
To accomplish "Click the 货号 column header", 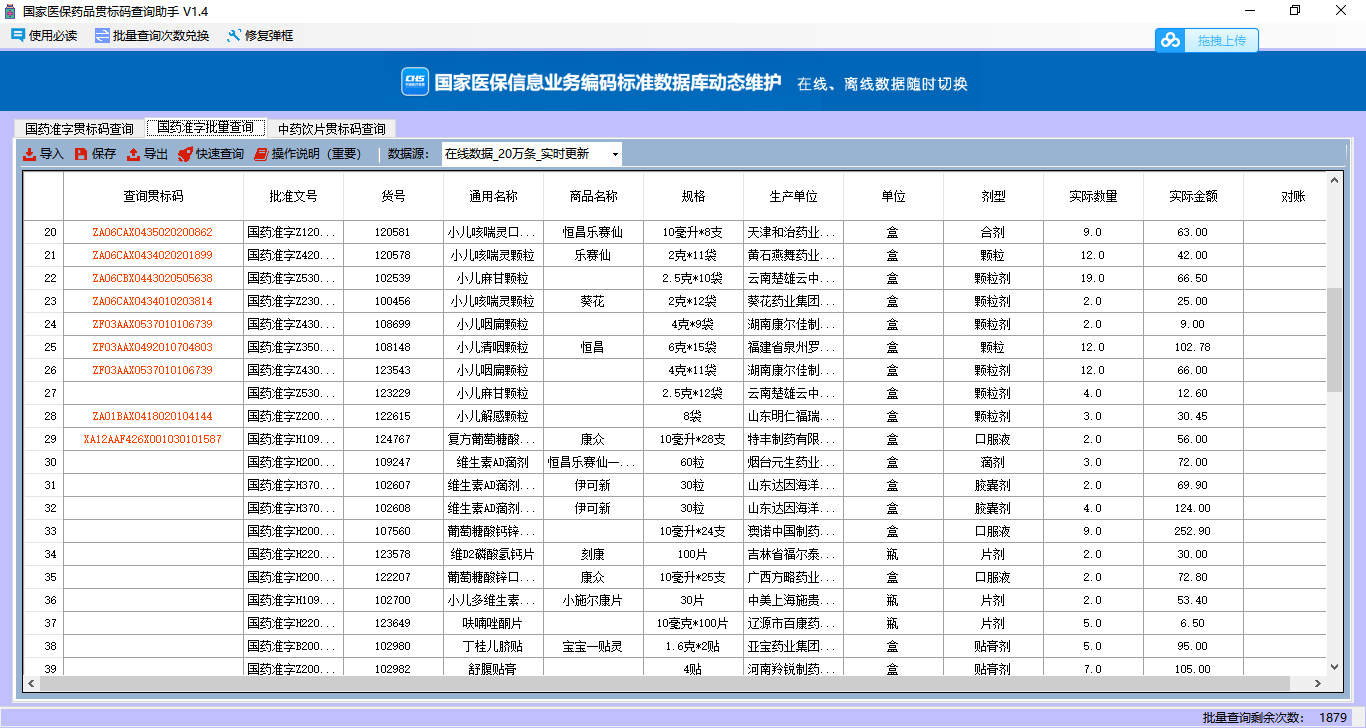I will click(393, 197).
